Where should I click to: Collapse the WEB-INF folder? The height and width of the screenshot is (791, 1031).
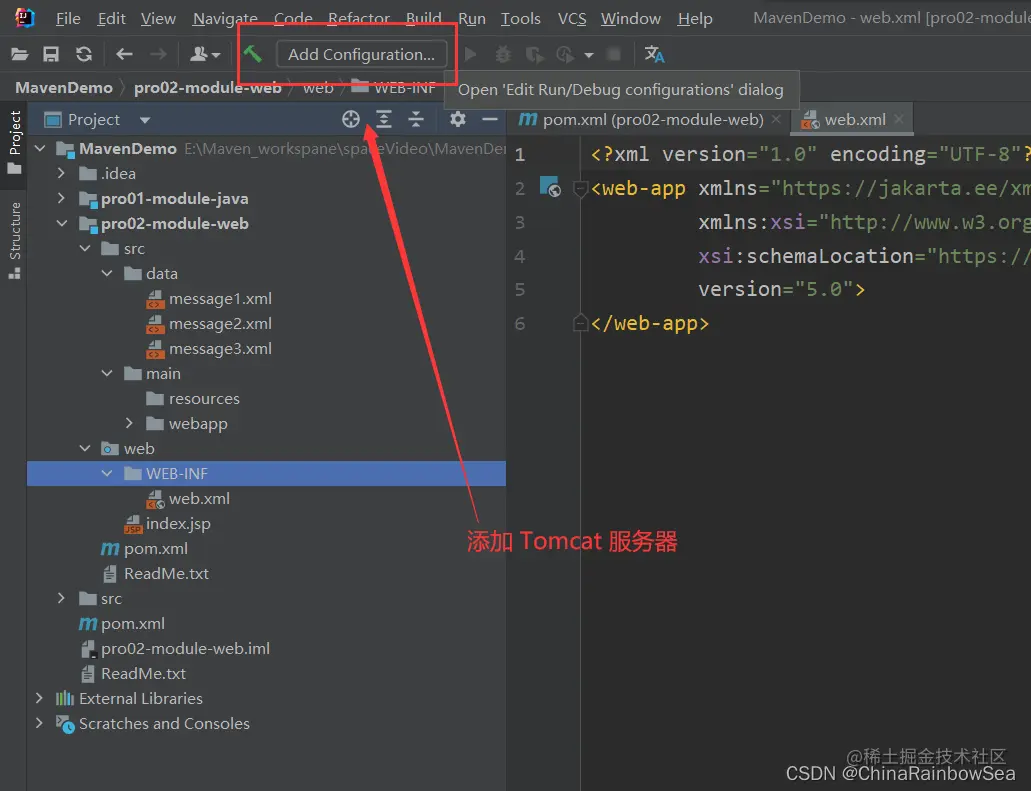coord(107,473)
